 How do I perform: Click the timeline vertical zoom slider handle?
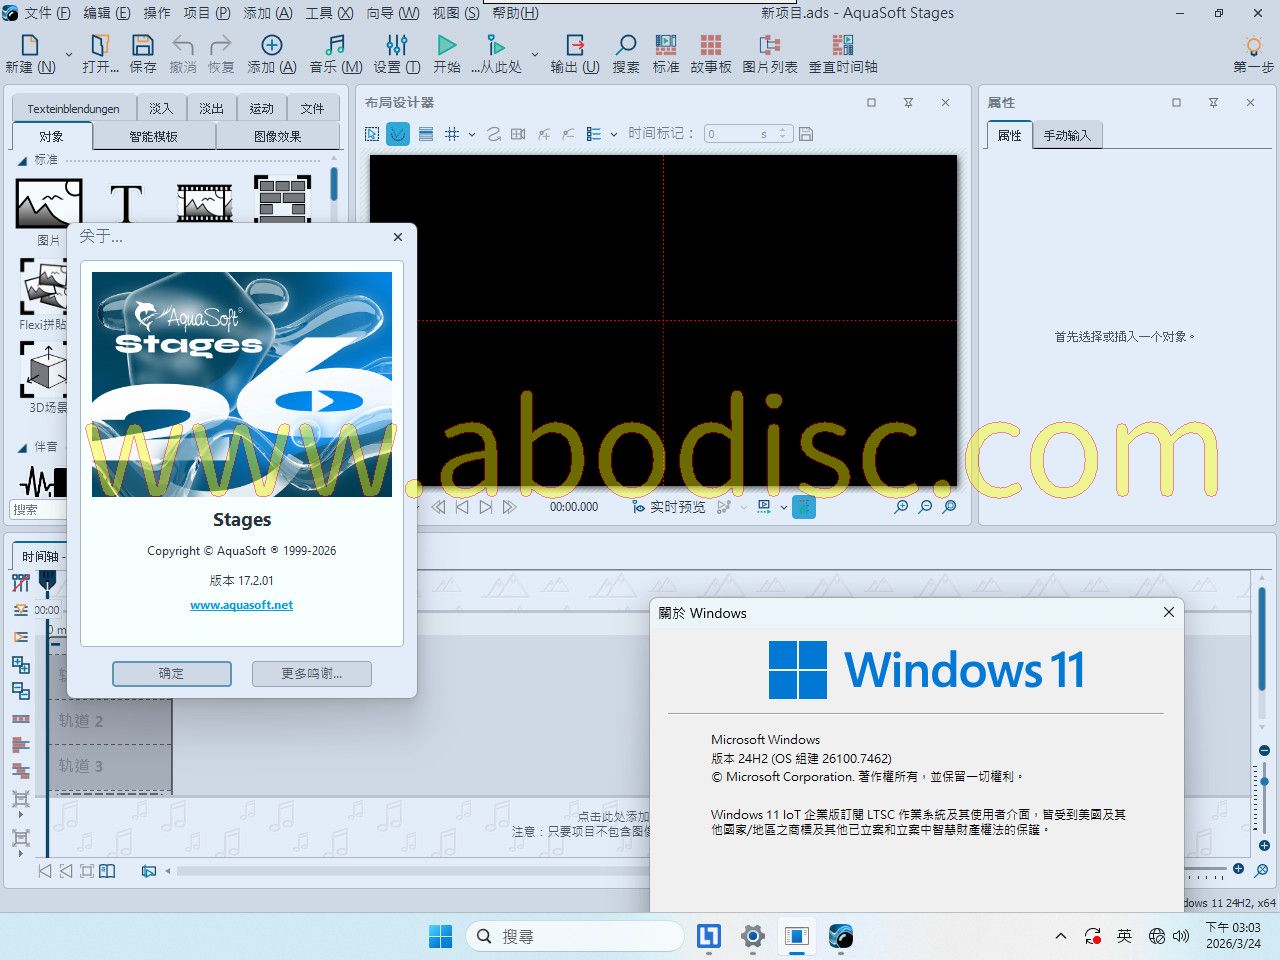pos(1264,781)
